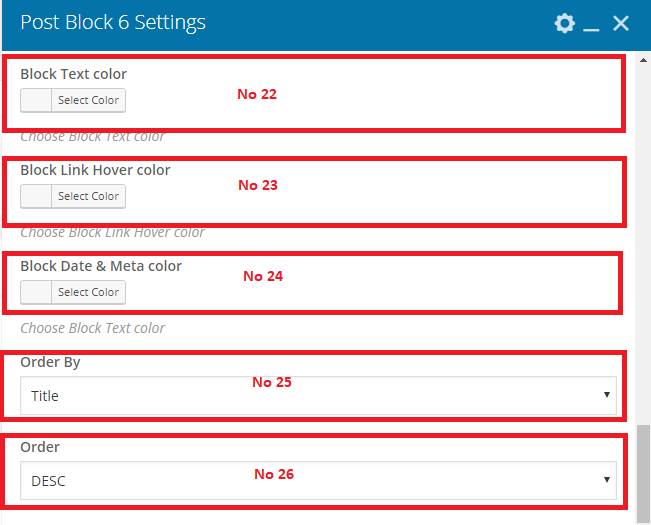Click the Post Block 6 Settings title
Screen dimensions: 651x525
tap(113, 23)
